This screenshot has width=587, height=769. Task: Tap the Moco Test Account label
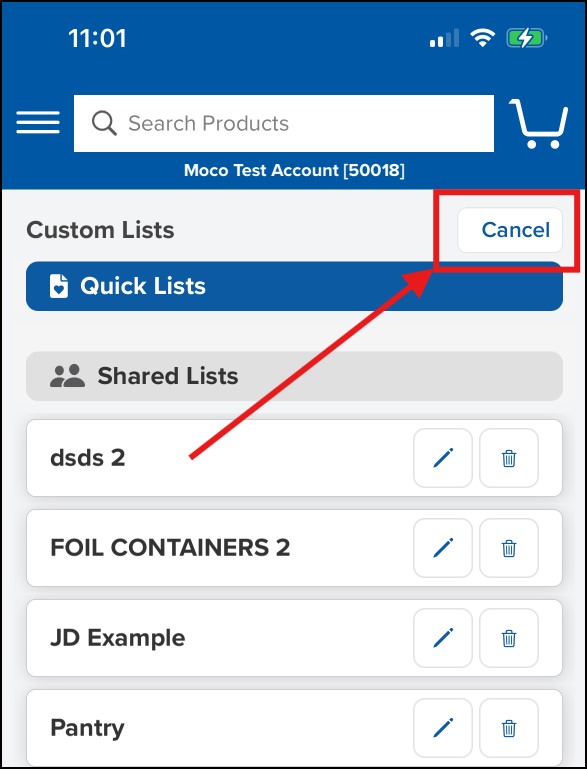tap(294, 170)
